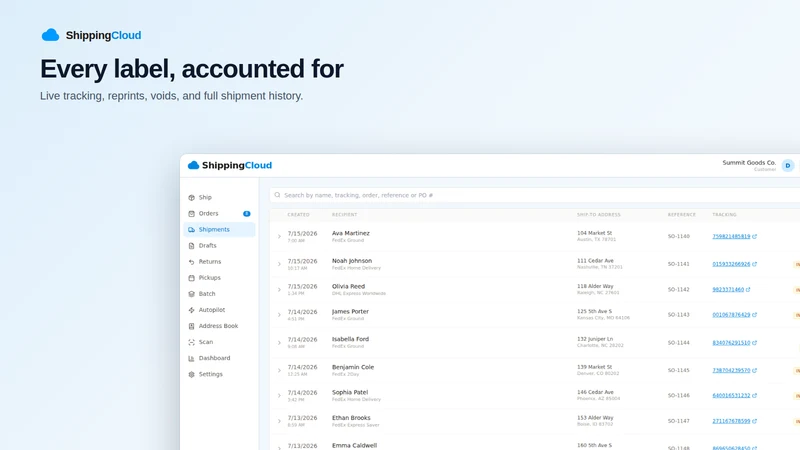Click the Shipments truck icon
Viewport: 800px width, 450px height.
(191, 230)
